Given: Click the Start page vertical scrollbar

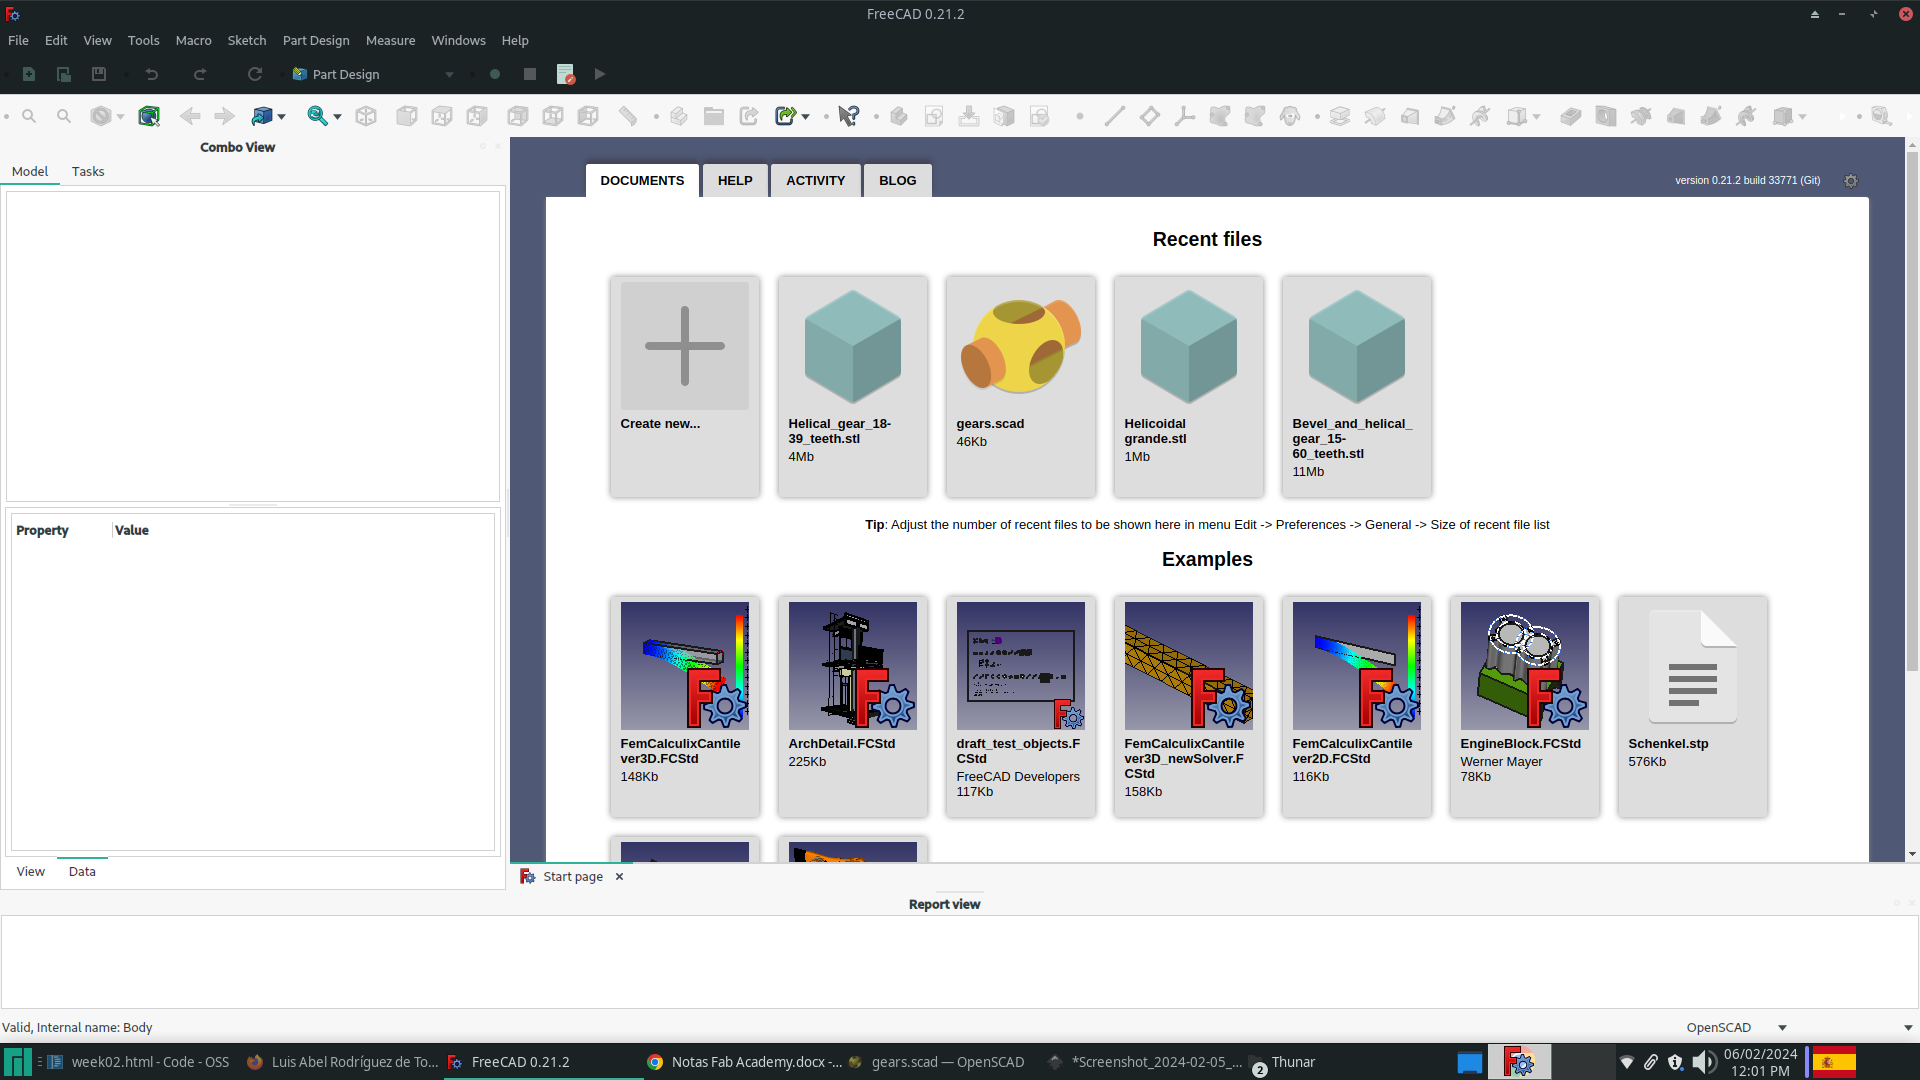Looking at the screenshot, I should 1912,411.
